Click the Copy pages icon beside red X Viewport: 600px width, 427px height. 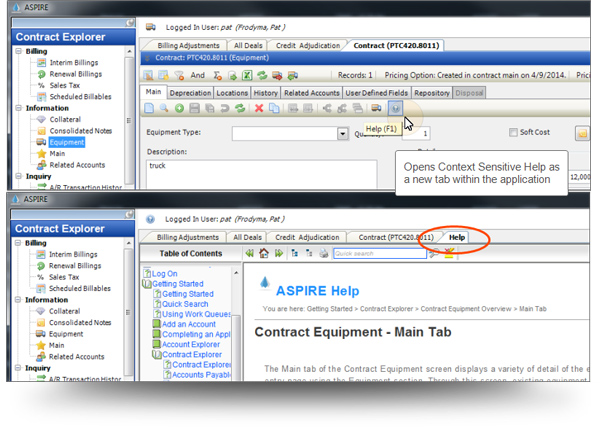(x=274, y=108)
